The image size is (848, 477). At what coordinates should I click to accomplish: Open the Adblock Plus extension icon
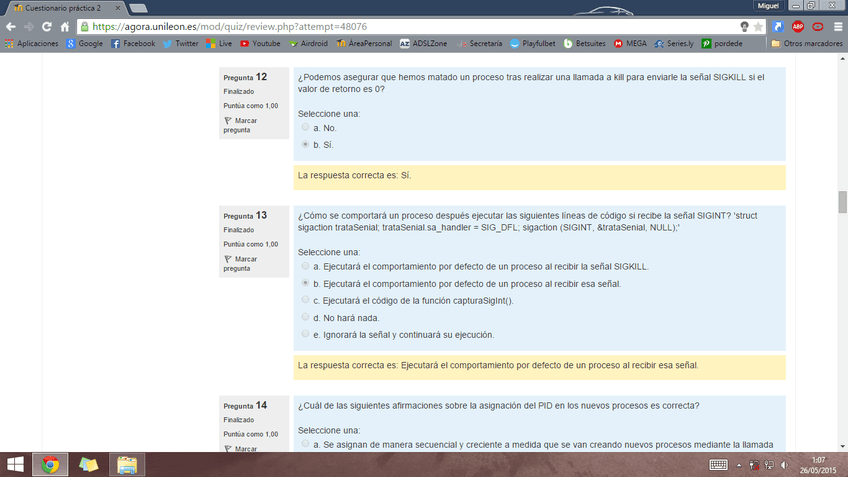click(798, 26)
